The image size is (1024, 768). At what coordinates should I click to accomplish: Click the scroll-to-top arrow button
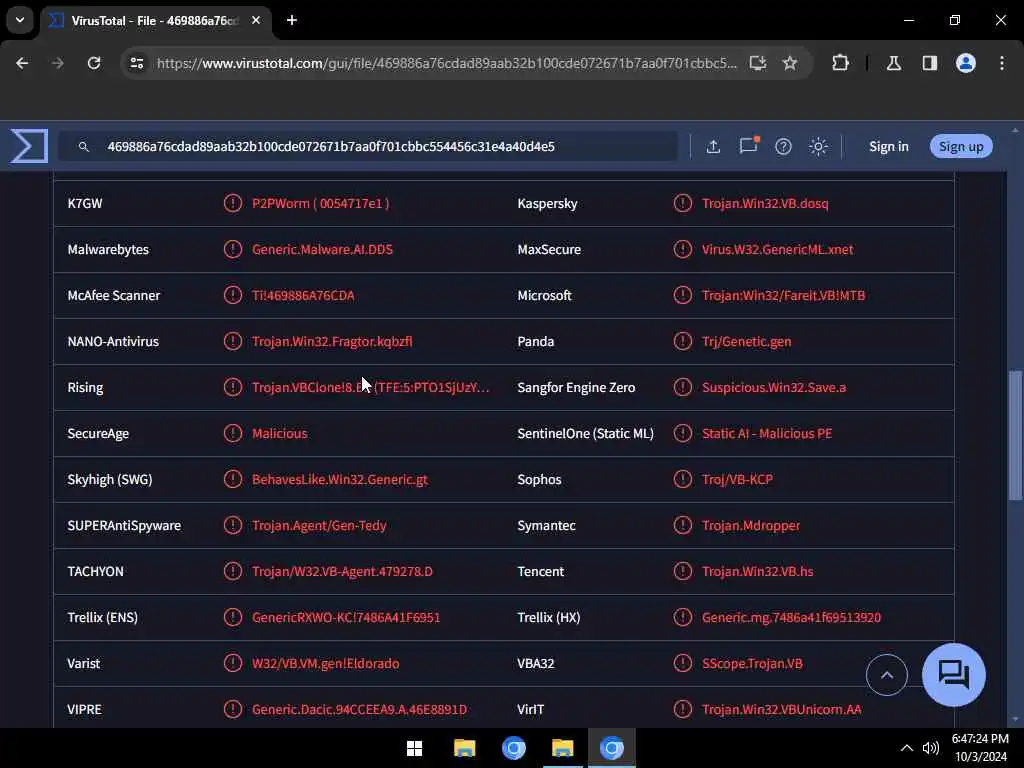click(886, 675)
